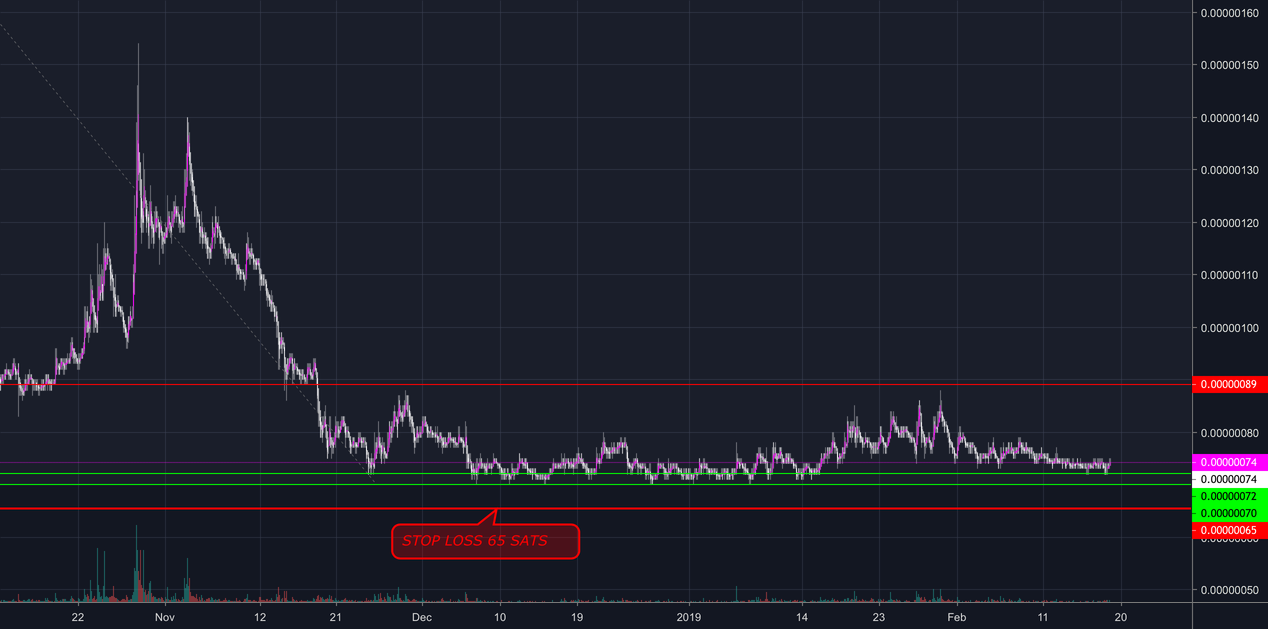1268x629 pixels.
Task: Select the magenta 0.00000074 price tag
Action: (x=1231, y=463)
